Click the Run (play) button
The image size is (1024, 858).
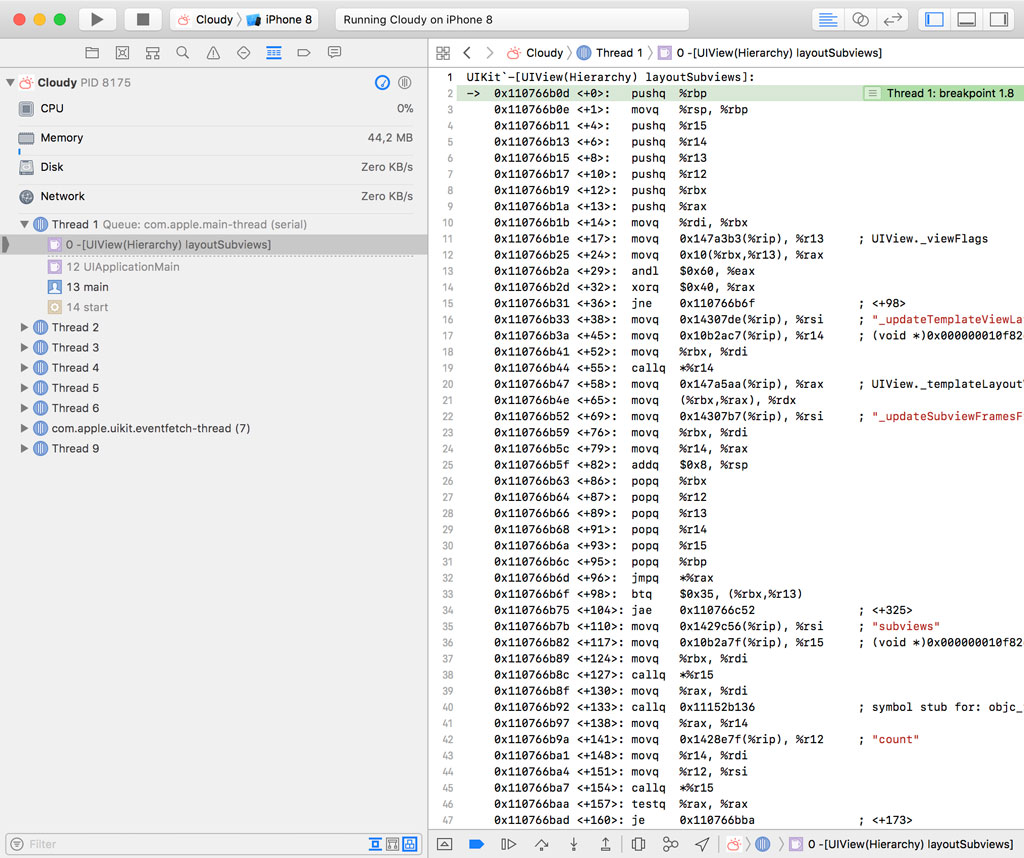(97, 20)
